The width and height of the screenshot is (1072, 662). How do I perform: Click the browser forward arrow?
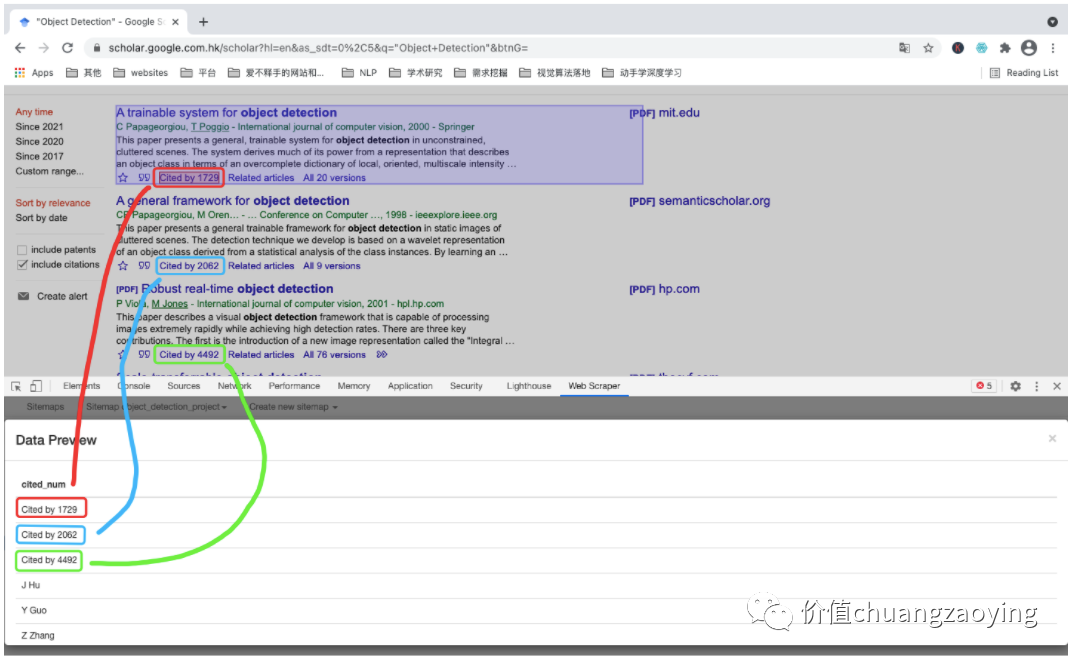[44, 48]
